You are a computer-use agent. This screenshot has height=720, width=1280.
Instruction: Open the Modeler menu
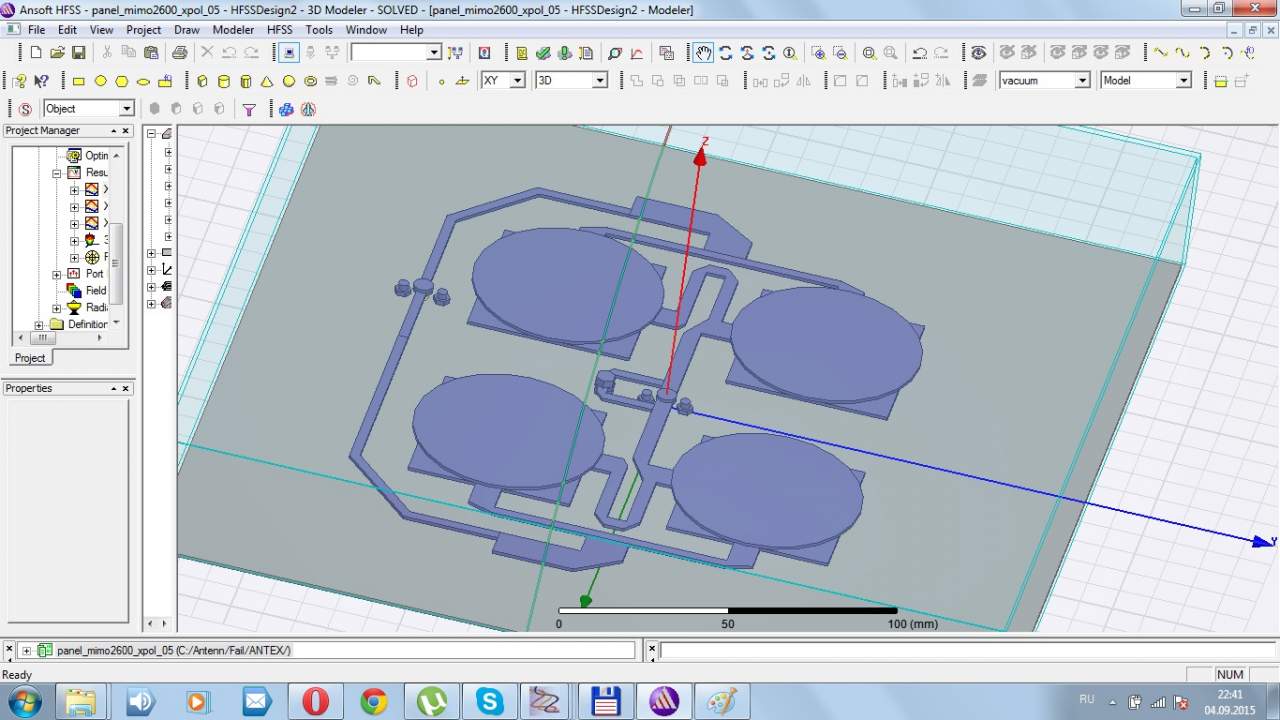233,30
